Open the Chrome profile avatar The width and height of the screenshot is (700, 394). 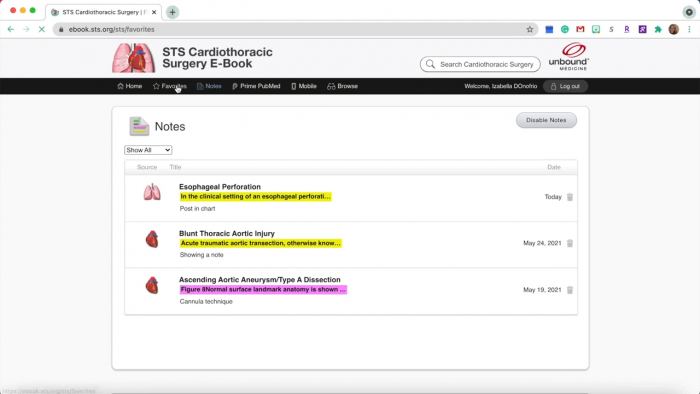674,29
